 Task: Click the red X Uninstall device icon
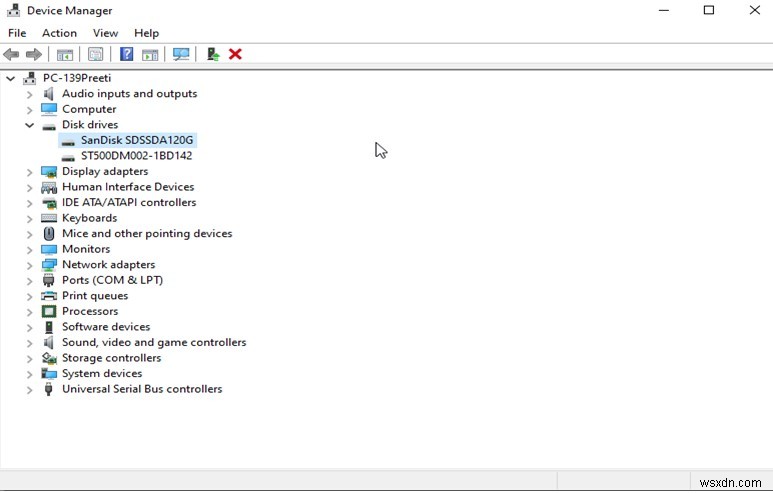pyautogui.click(x=235, y=54)
